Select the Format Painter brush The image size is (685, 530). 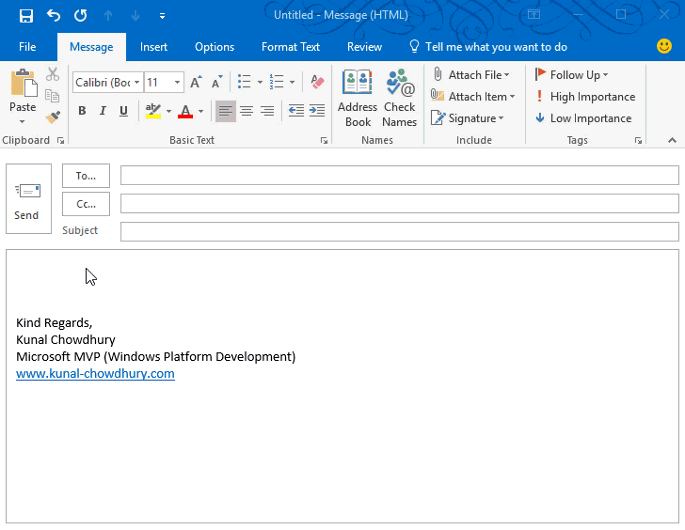[x=52, y=117]
